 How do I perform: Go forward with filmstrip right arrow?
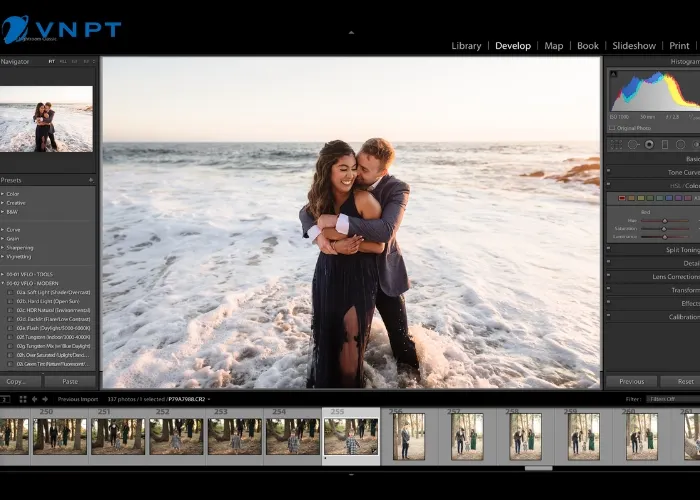pos(45,399)
